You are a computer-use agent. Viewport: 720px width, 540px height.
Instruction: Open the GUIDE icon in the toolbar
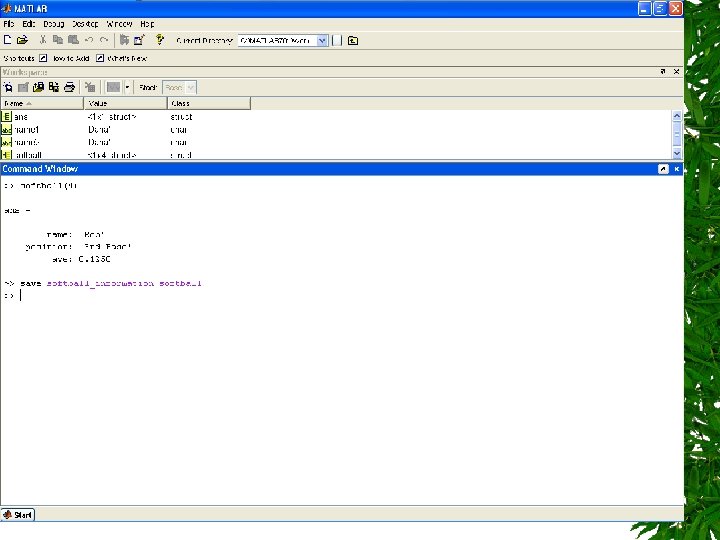click(140, 40)
